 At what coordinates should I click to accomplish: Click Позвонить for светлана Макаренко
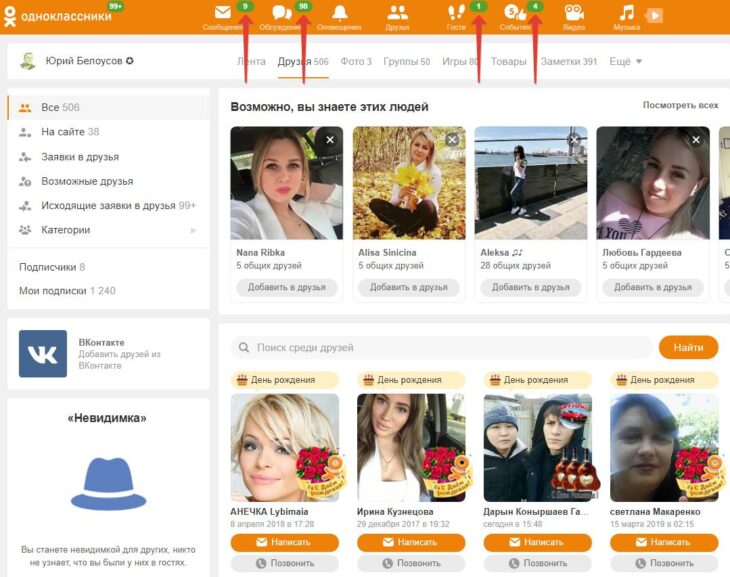[664, 563]
